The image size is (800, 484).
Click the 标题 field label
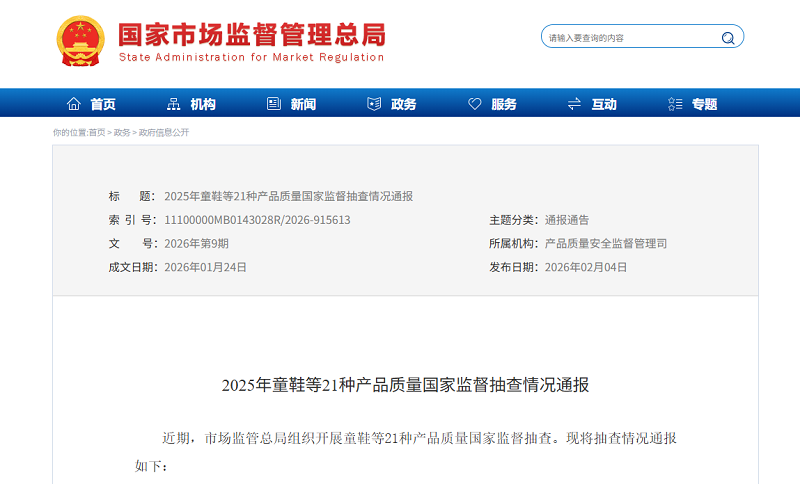(x=132, y=196)
